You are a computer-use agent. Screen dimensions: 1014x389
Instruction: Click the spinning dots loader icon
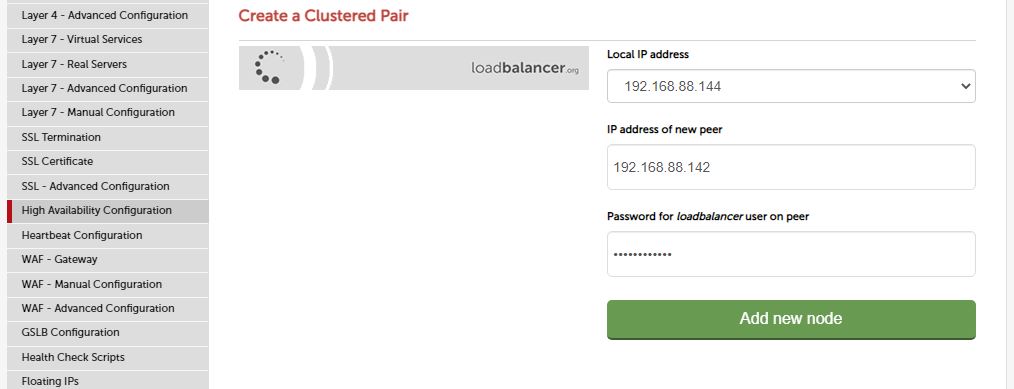[x=268, y=67]
